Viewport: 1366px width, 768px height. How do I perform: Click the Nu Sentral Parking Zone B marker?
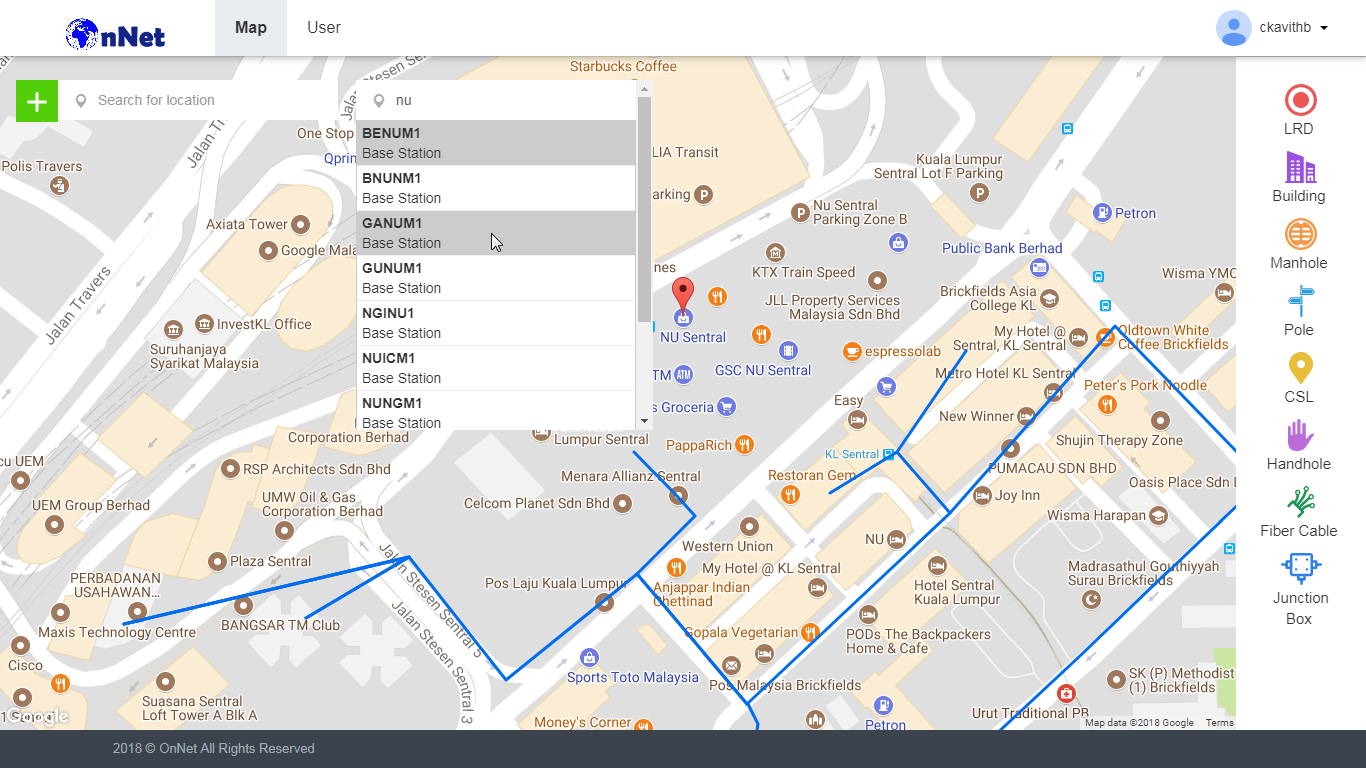click(800, 212)
